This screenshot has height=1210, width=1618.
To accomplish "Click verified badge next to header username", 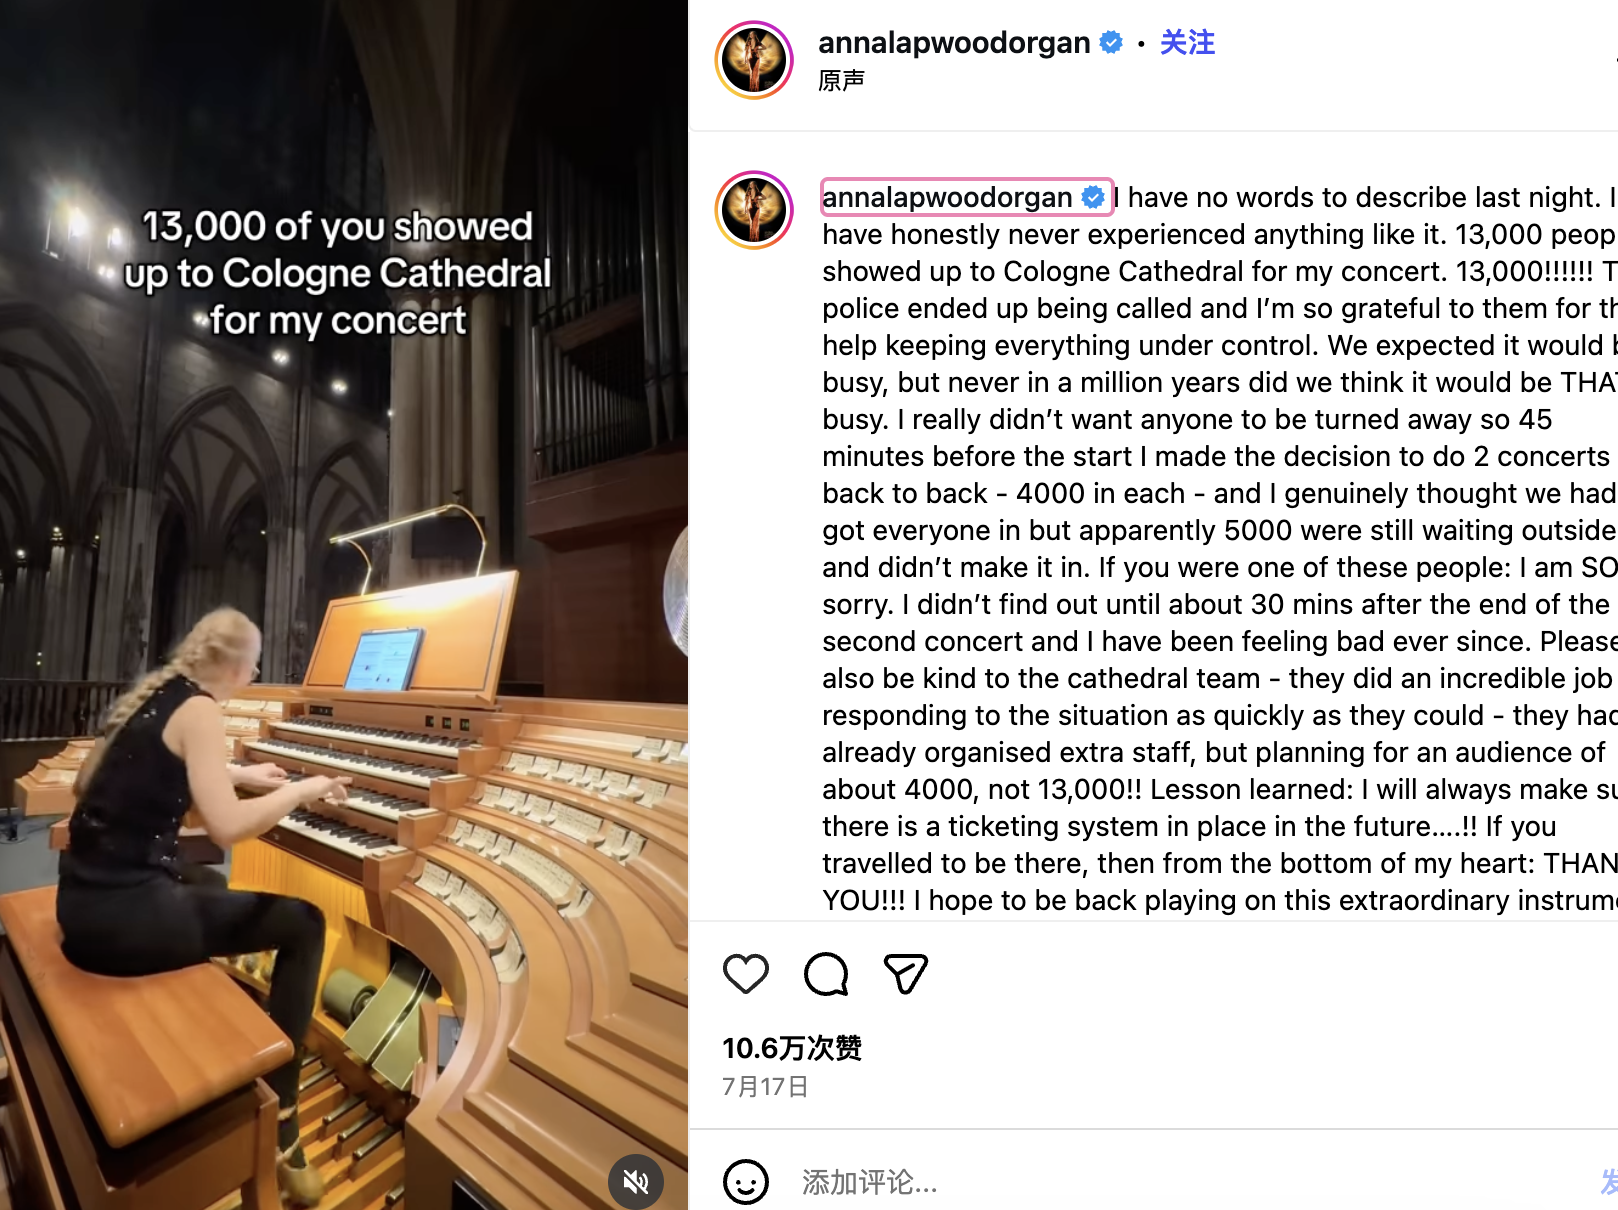I will (x=1111, y=42).
